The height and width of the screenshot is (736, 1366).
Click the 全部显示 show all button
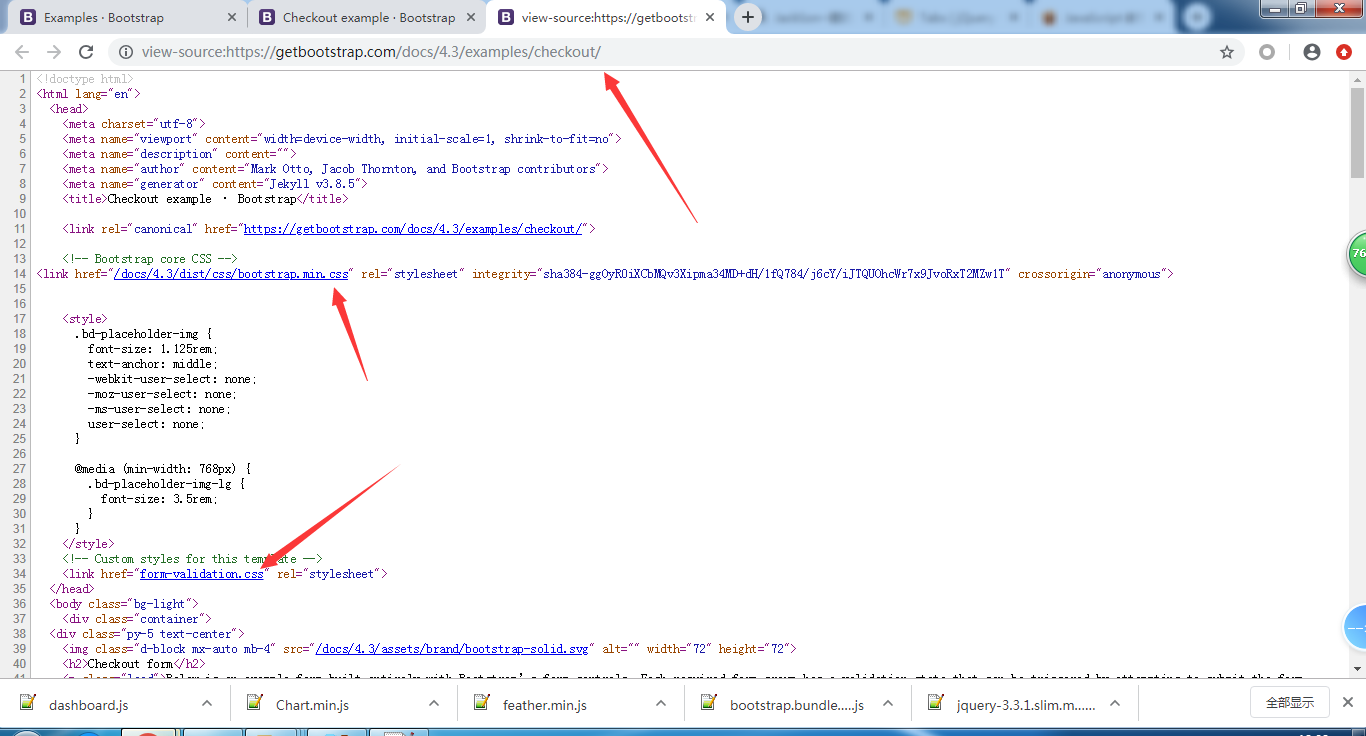coord(1290,702)
